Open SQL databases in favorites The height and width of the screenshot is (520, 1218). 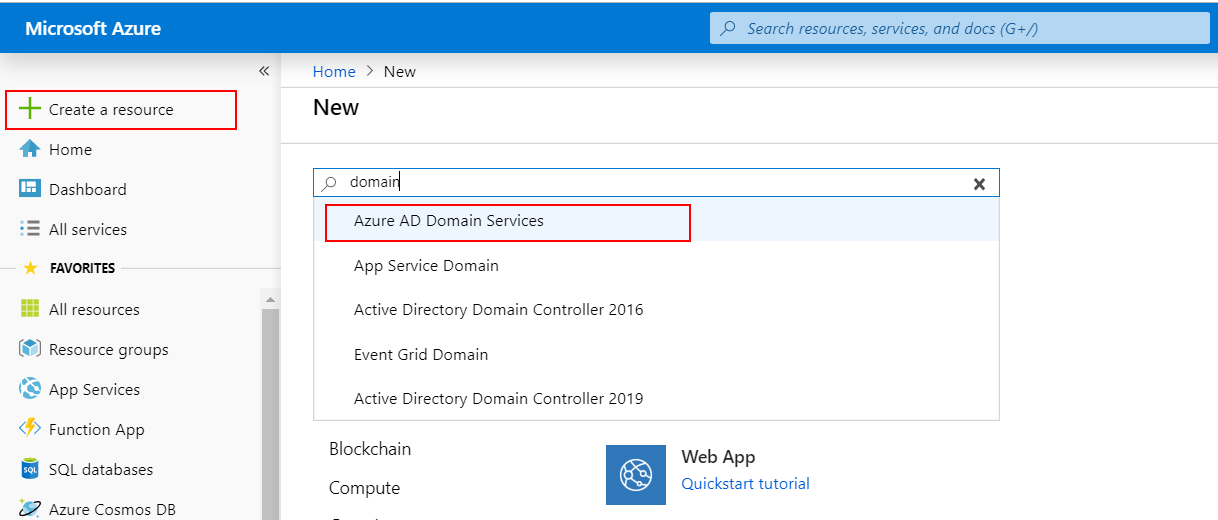tap(101, 469)
